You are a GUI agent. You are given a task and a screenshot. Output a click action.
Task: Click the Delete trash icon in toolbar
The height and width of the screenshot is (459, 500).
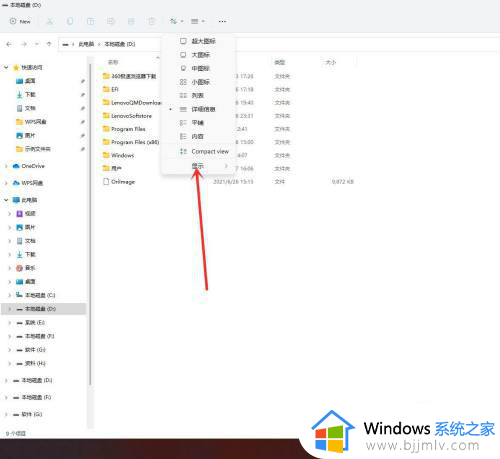tap(152, 21)
